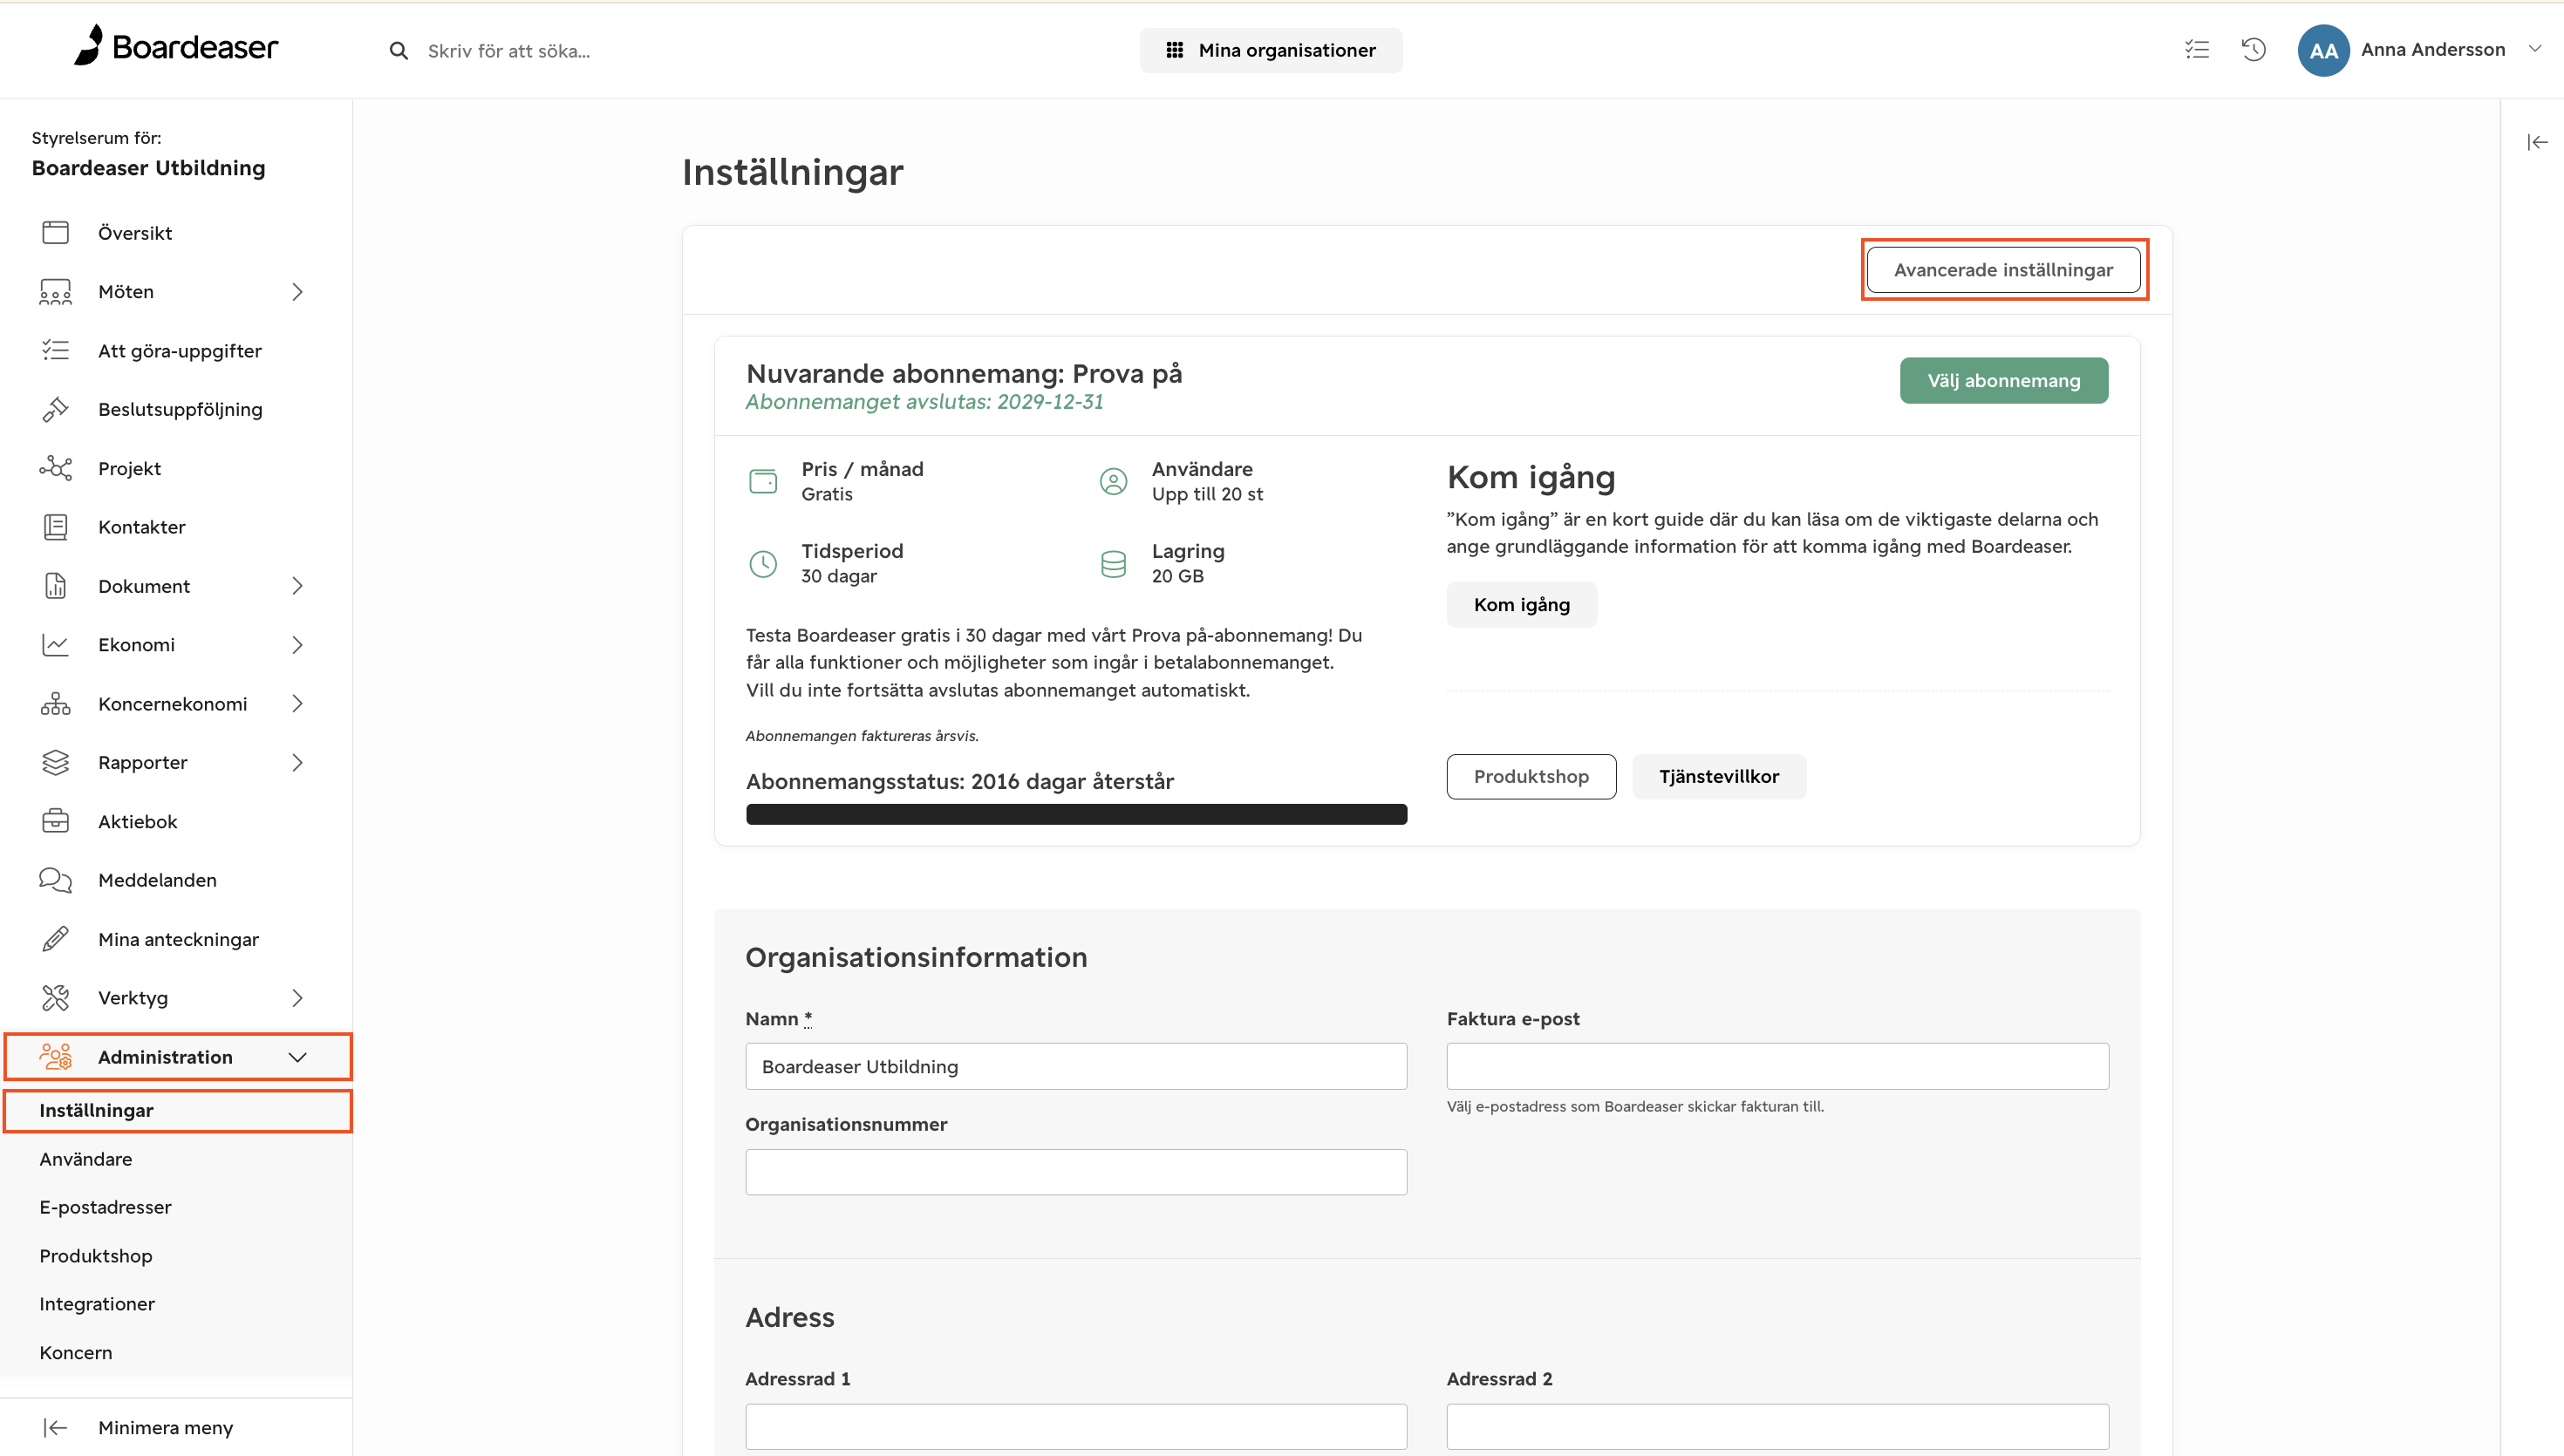2564x1456 pixels.
Task: Click the Avancerade inställningar button
Action: [x=2003, y=270]
